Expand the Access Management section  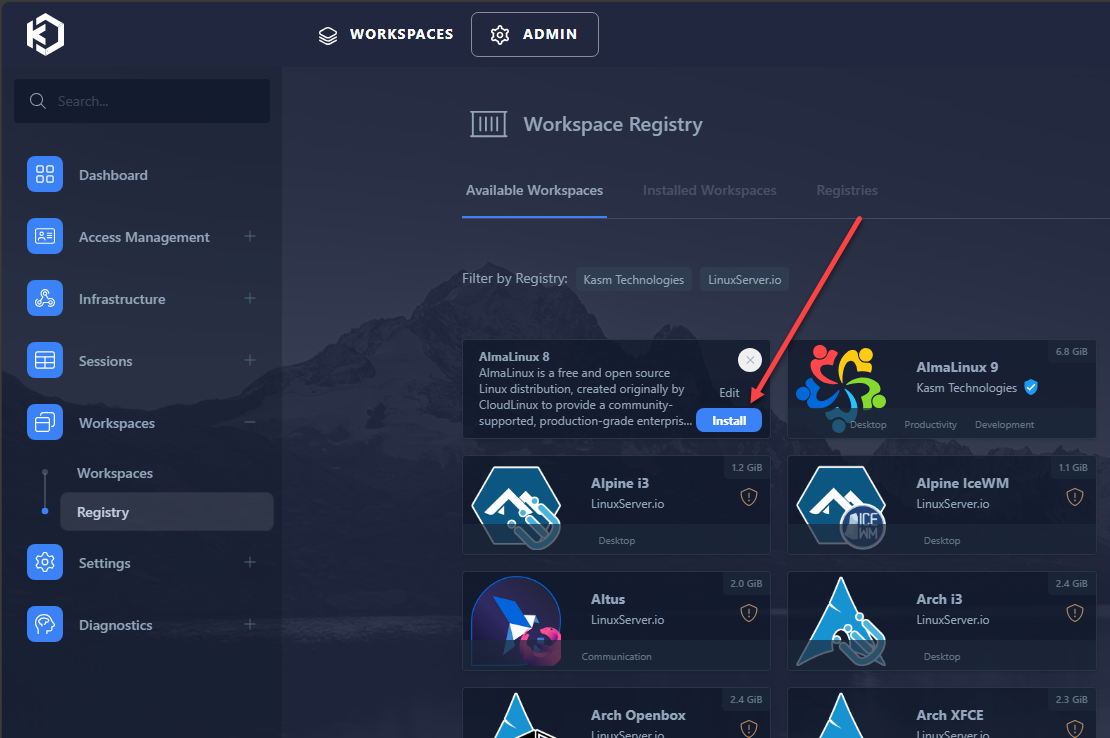pos(250,236)
